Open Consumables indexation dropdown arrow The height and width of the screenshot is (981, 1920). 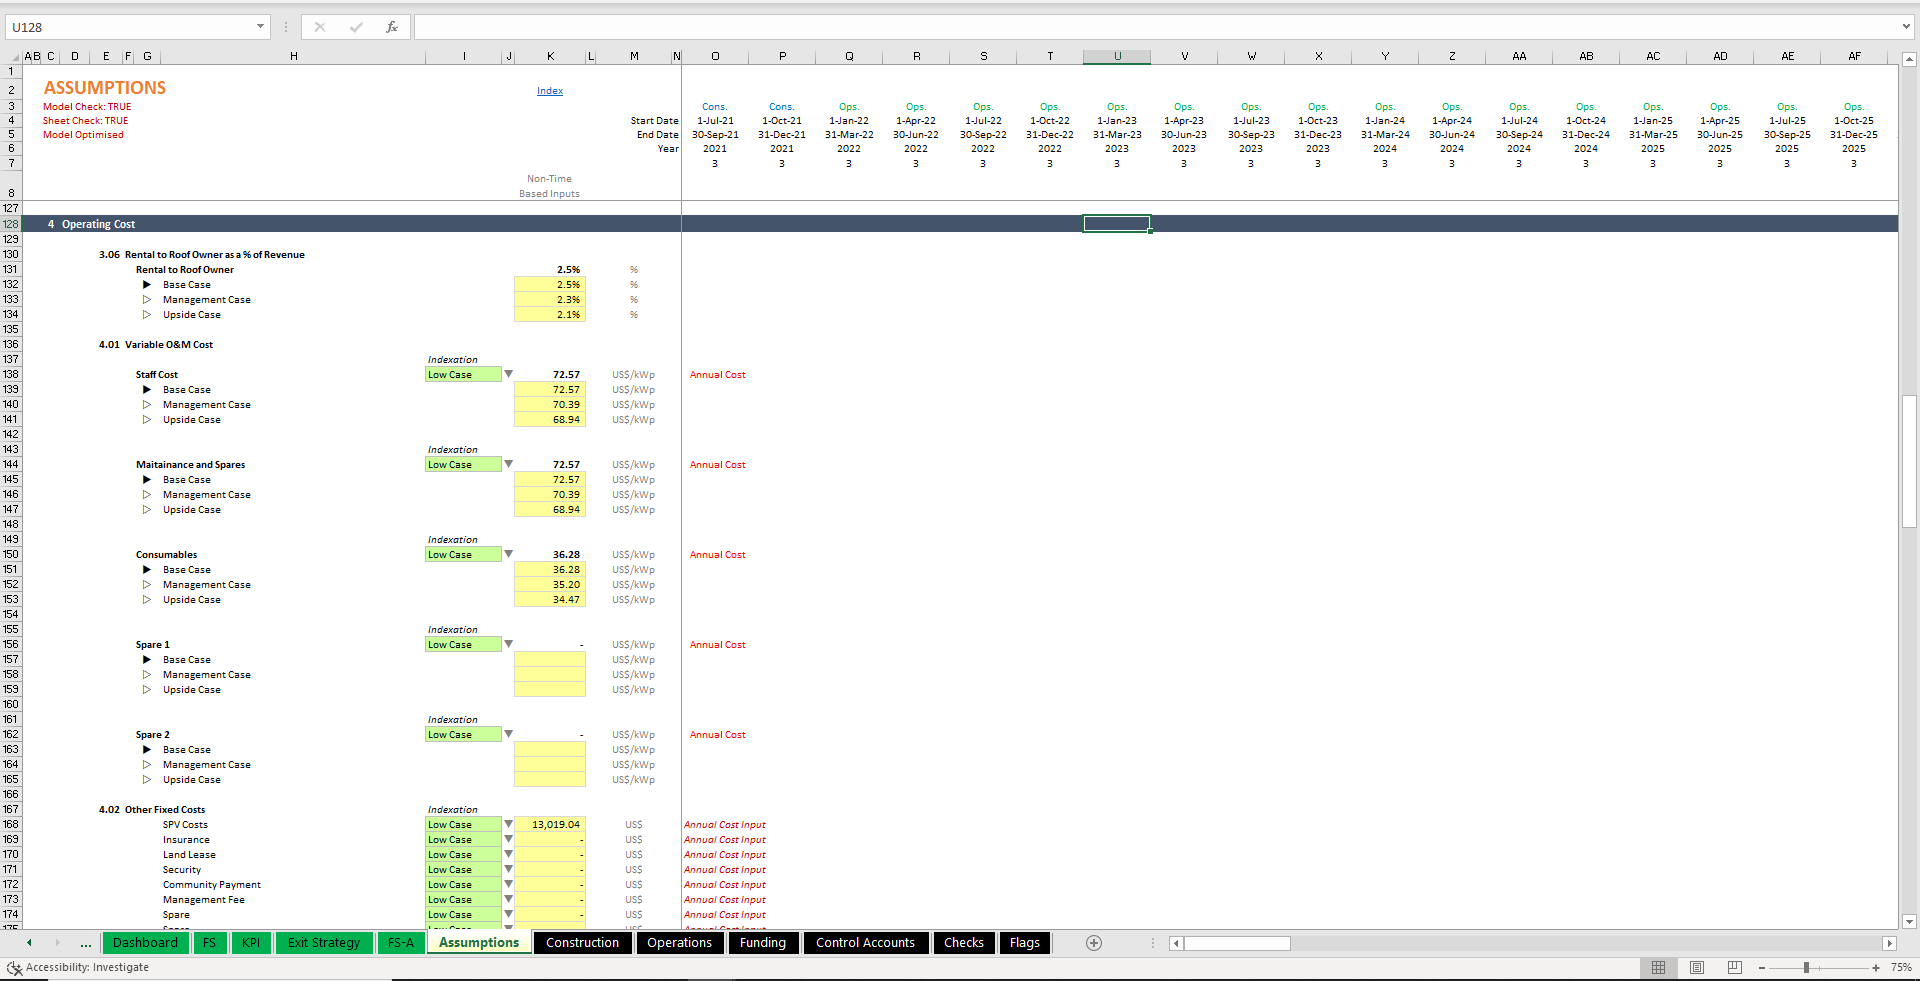pyautogui.click(x=508, y=554)
